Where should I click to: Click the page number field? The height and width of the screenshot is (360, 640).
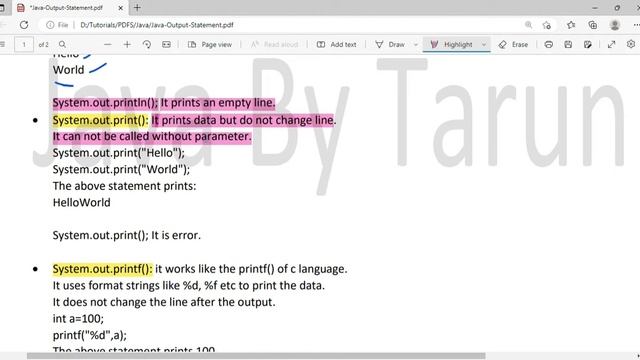(24, 44)
